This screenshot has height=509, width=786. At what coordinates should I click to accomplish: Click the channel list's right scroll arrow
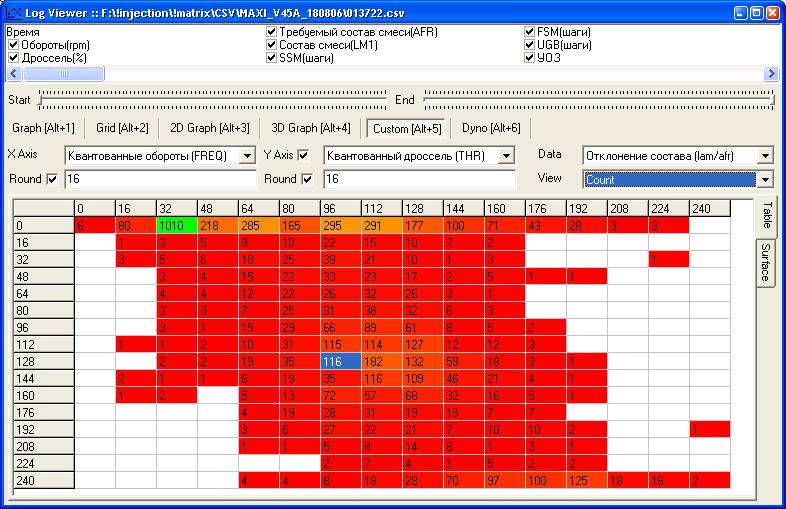tap(771, 74)
